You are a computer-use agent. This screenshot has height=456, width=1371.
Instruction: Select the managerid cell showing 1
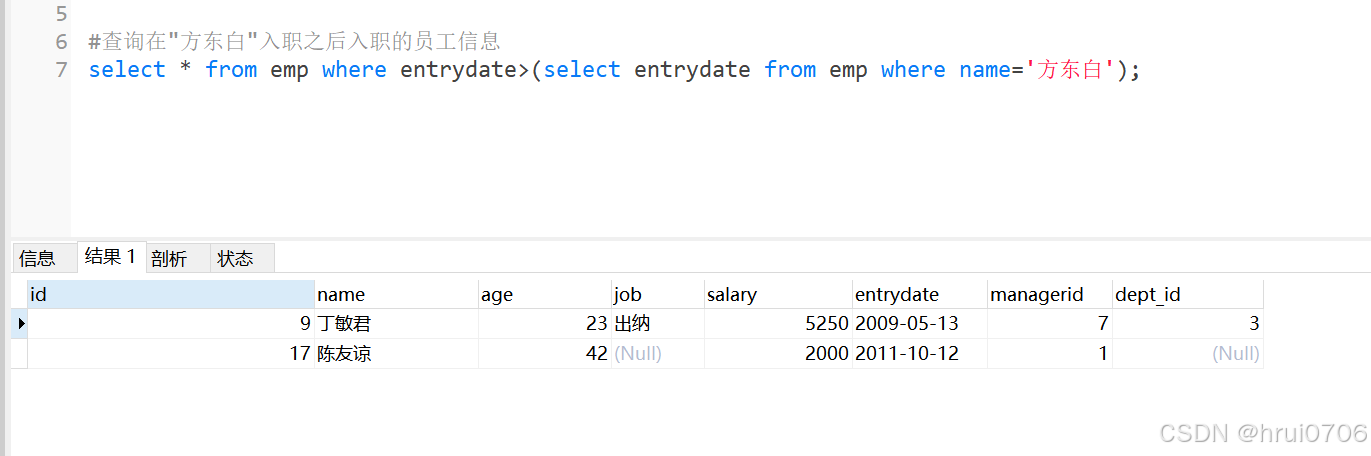(1050, 353)
